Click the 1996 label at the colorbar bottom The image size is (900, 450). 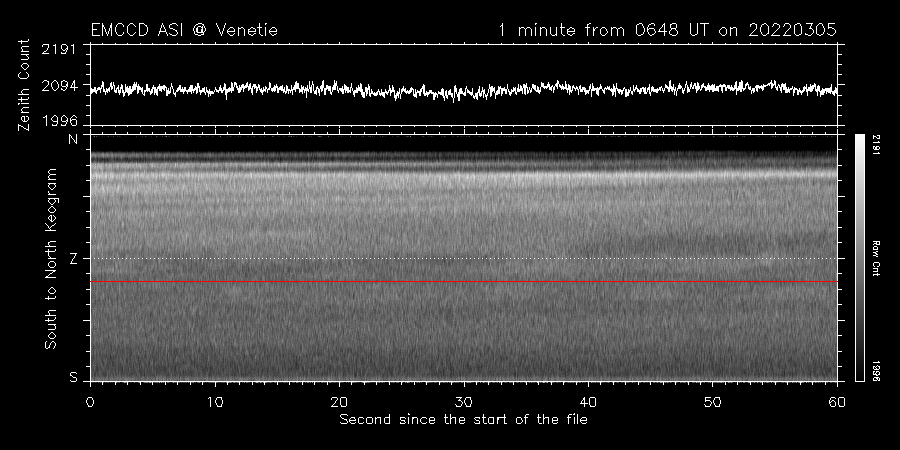tap(876, 370)
